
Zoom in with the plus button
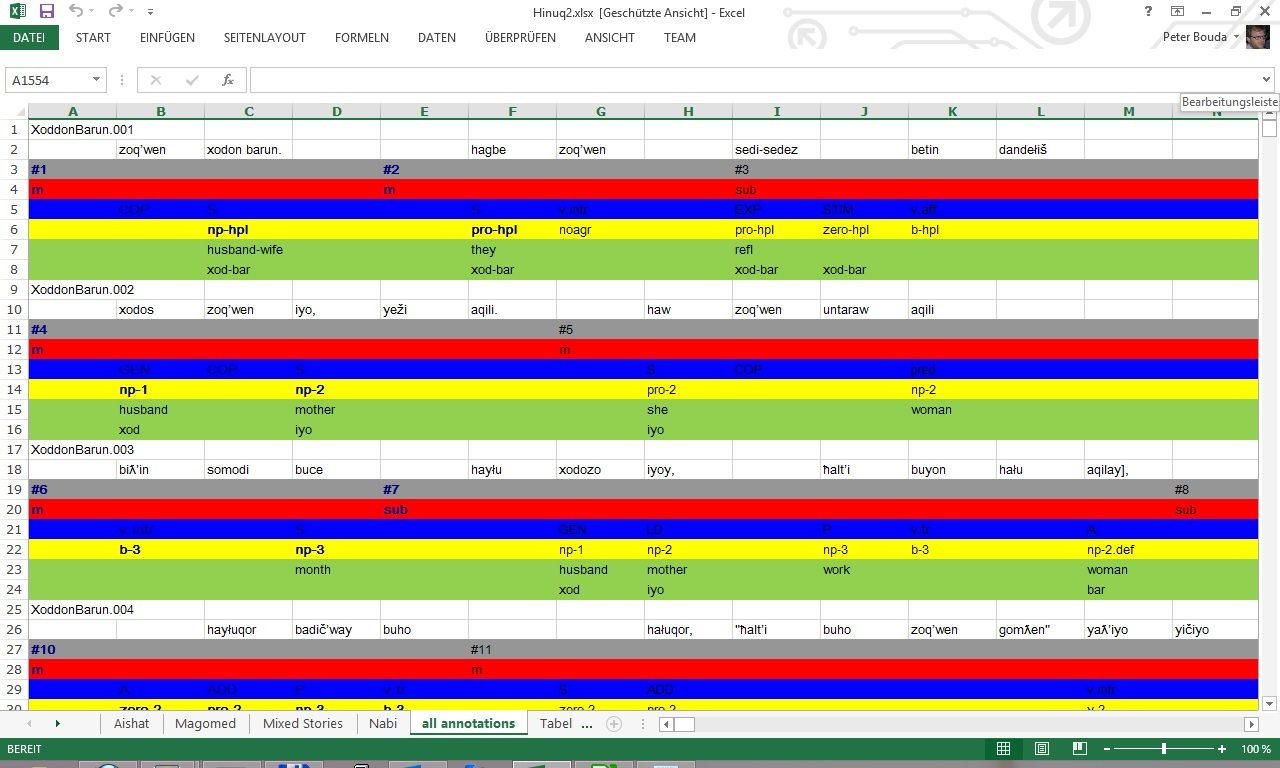(x=1222, y=749)
